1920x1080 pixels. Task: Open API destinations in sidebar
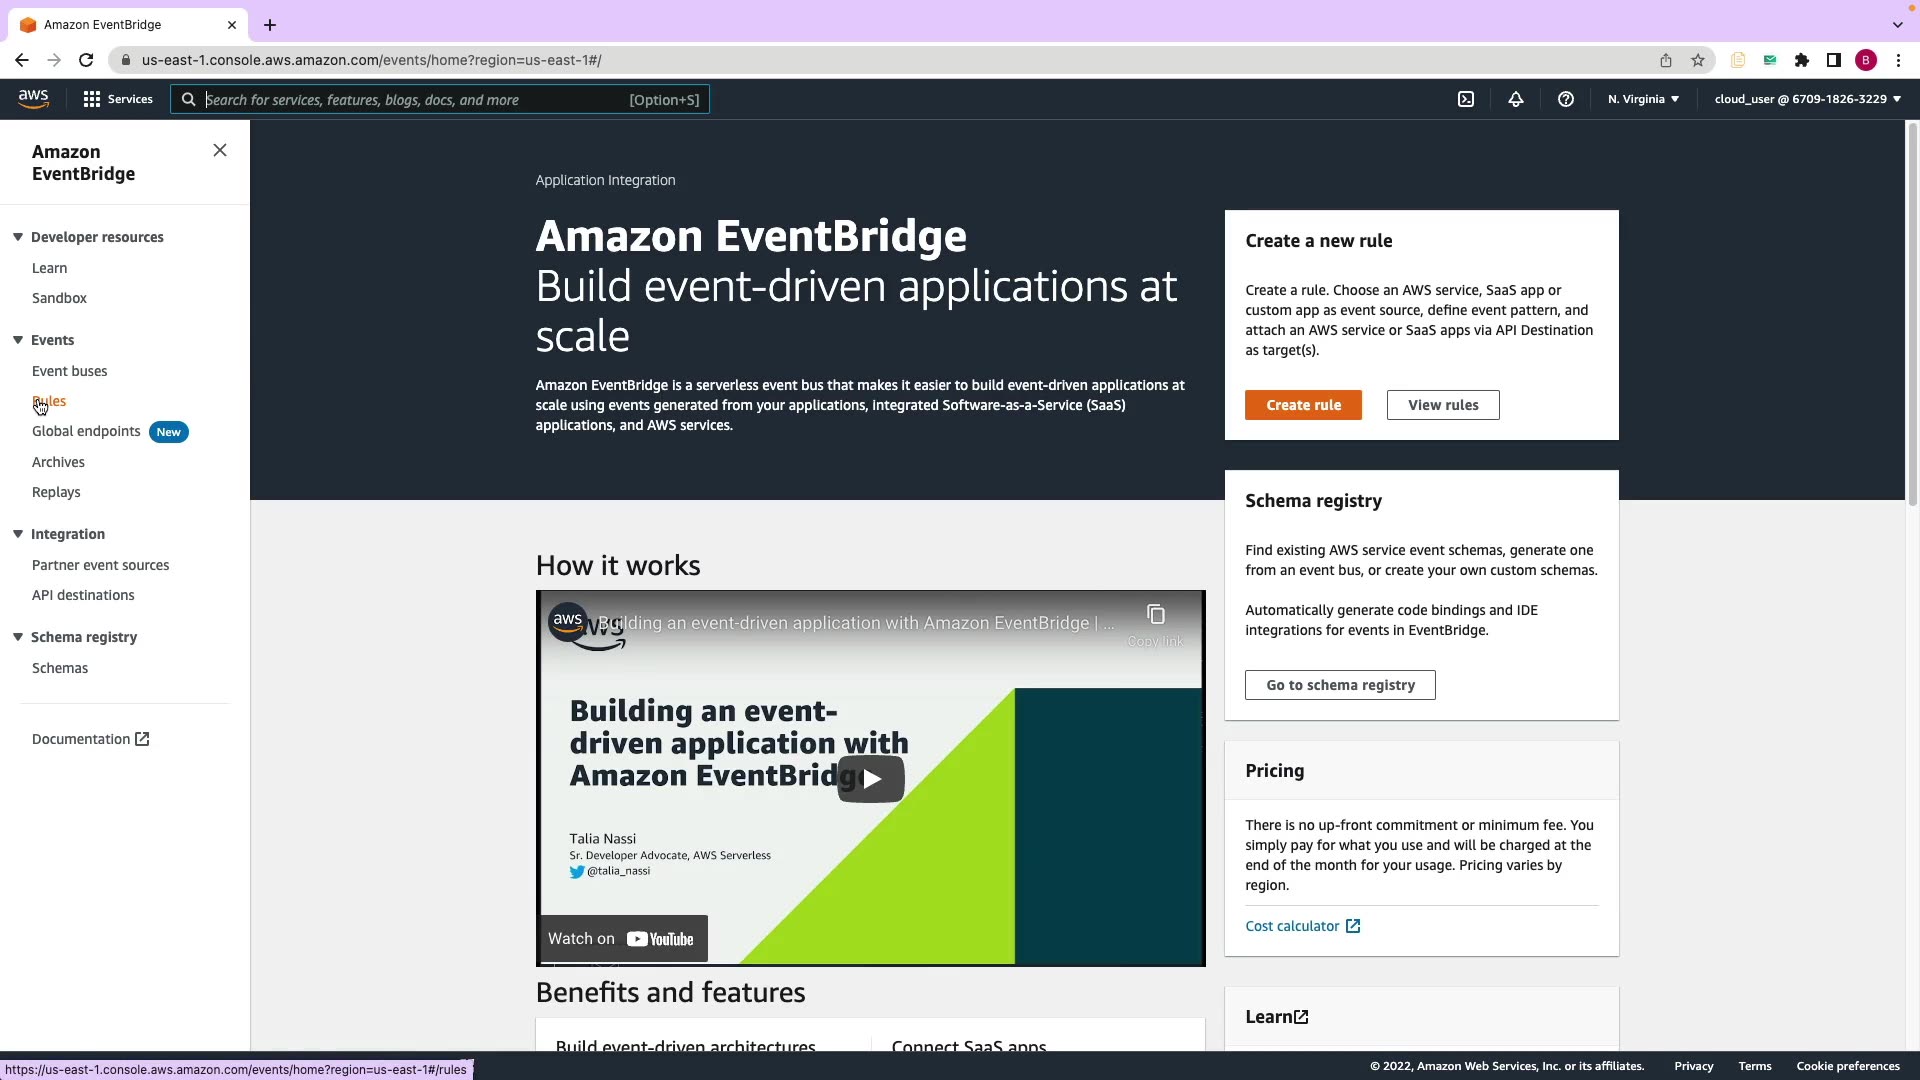pos(83,595)
